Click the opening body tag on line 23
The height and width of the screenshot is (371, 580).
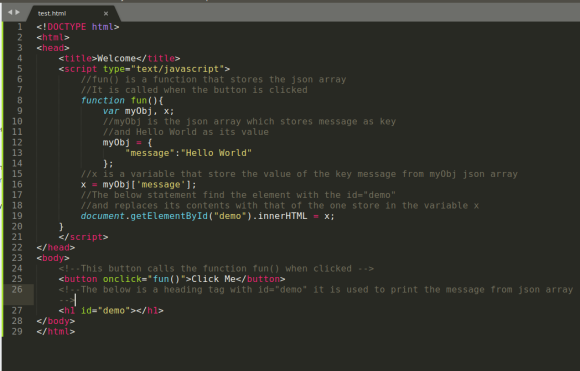pyautogui.click(x=53, y=258)
